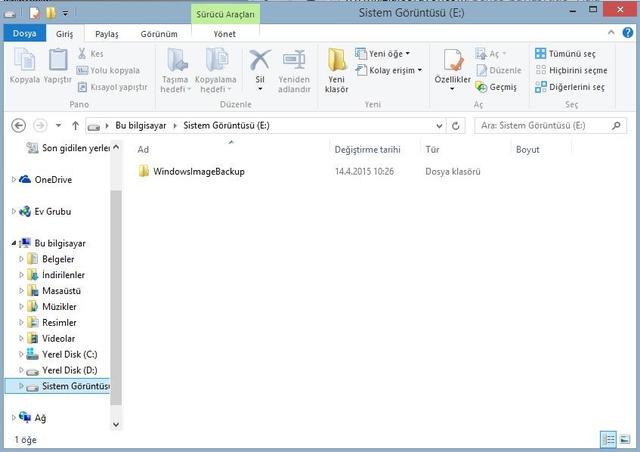Click the Yeniden adlandır rename icon
The height and width of the screenshot is (452, 640).
coord(294,60)
